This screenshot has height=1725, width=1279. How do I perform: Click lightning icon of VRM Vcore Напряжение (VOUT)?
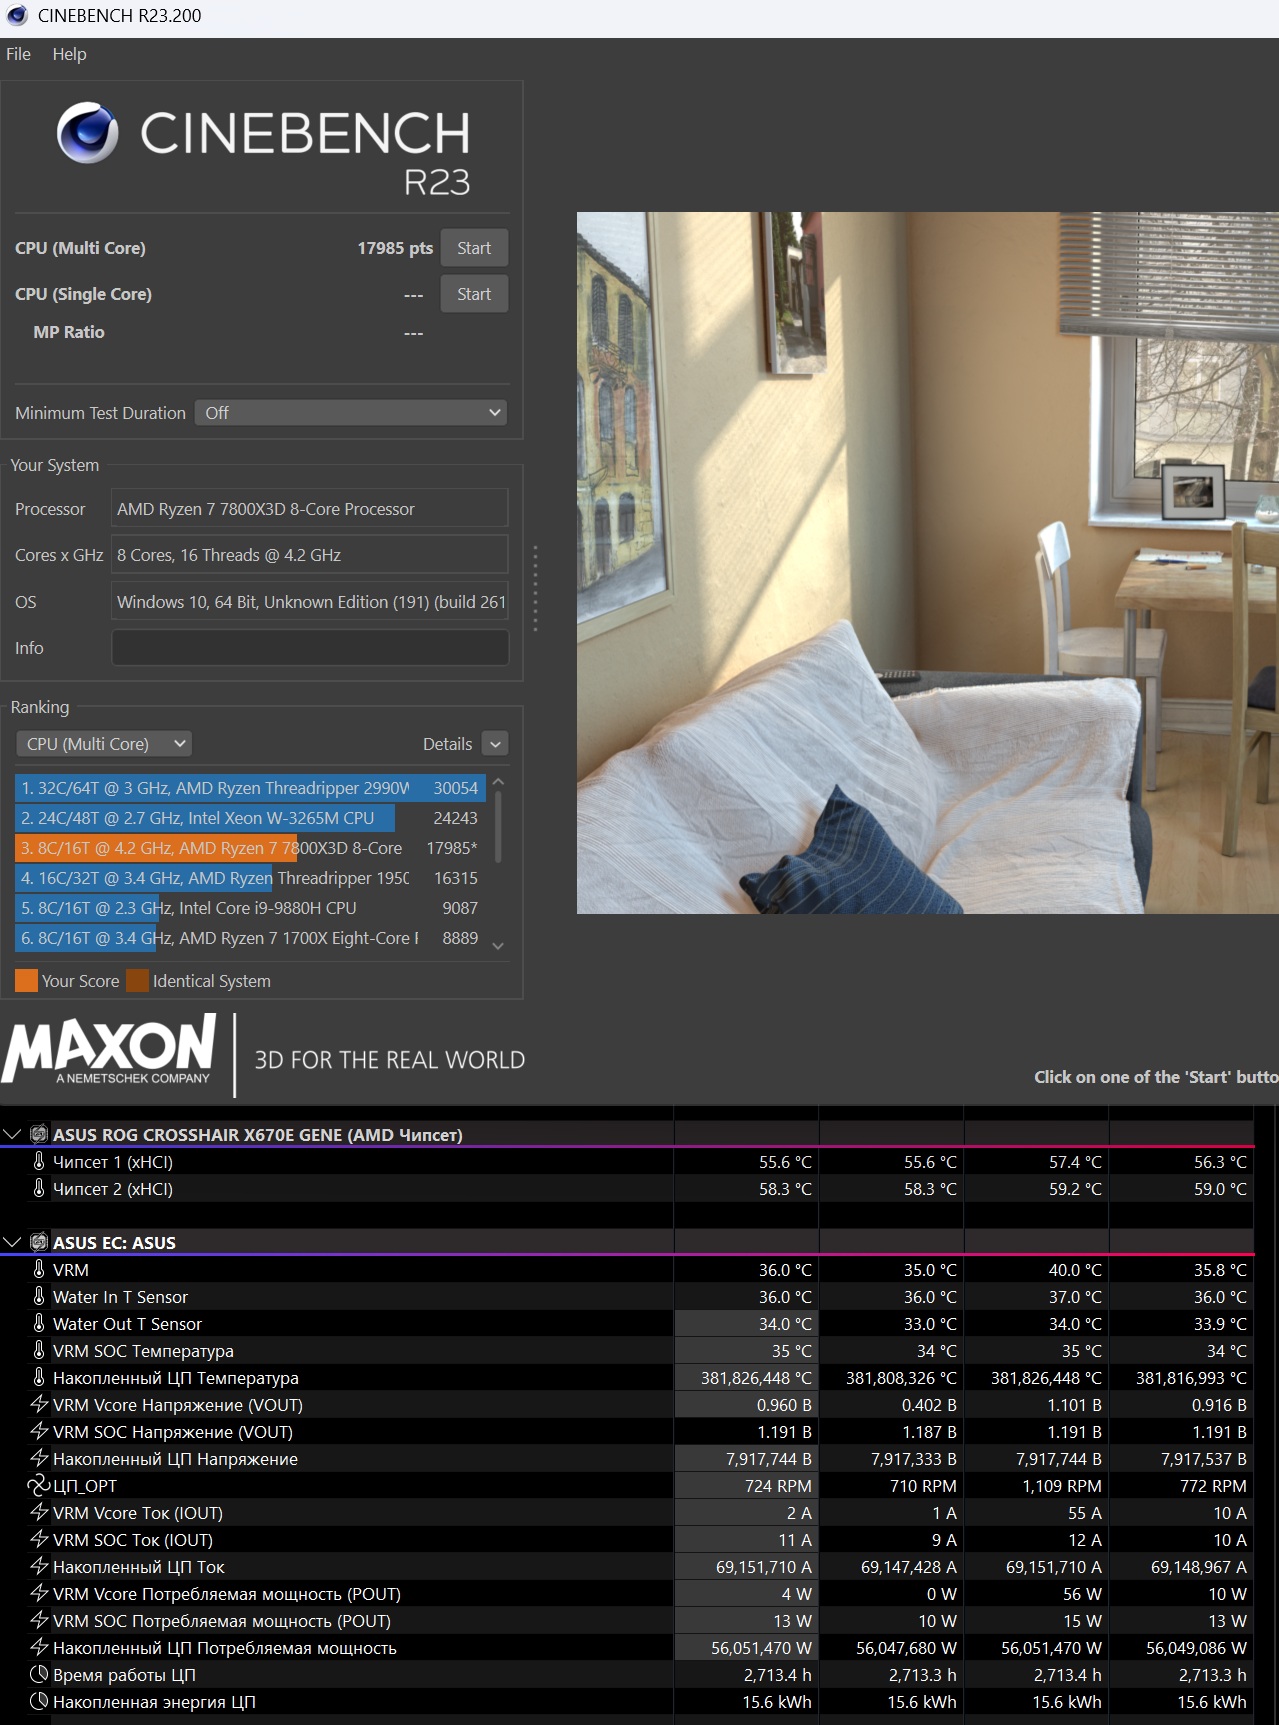(x=39, y=1404)
